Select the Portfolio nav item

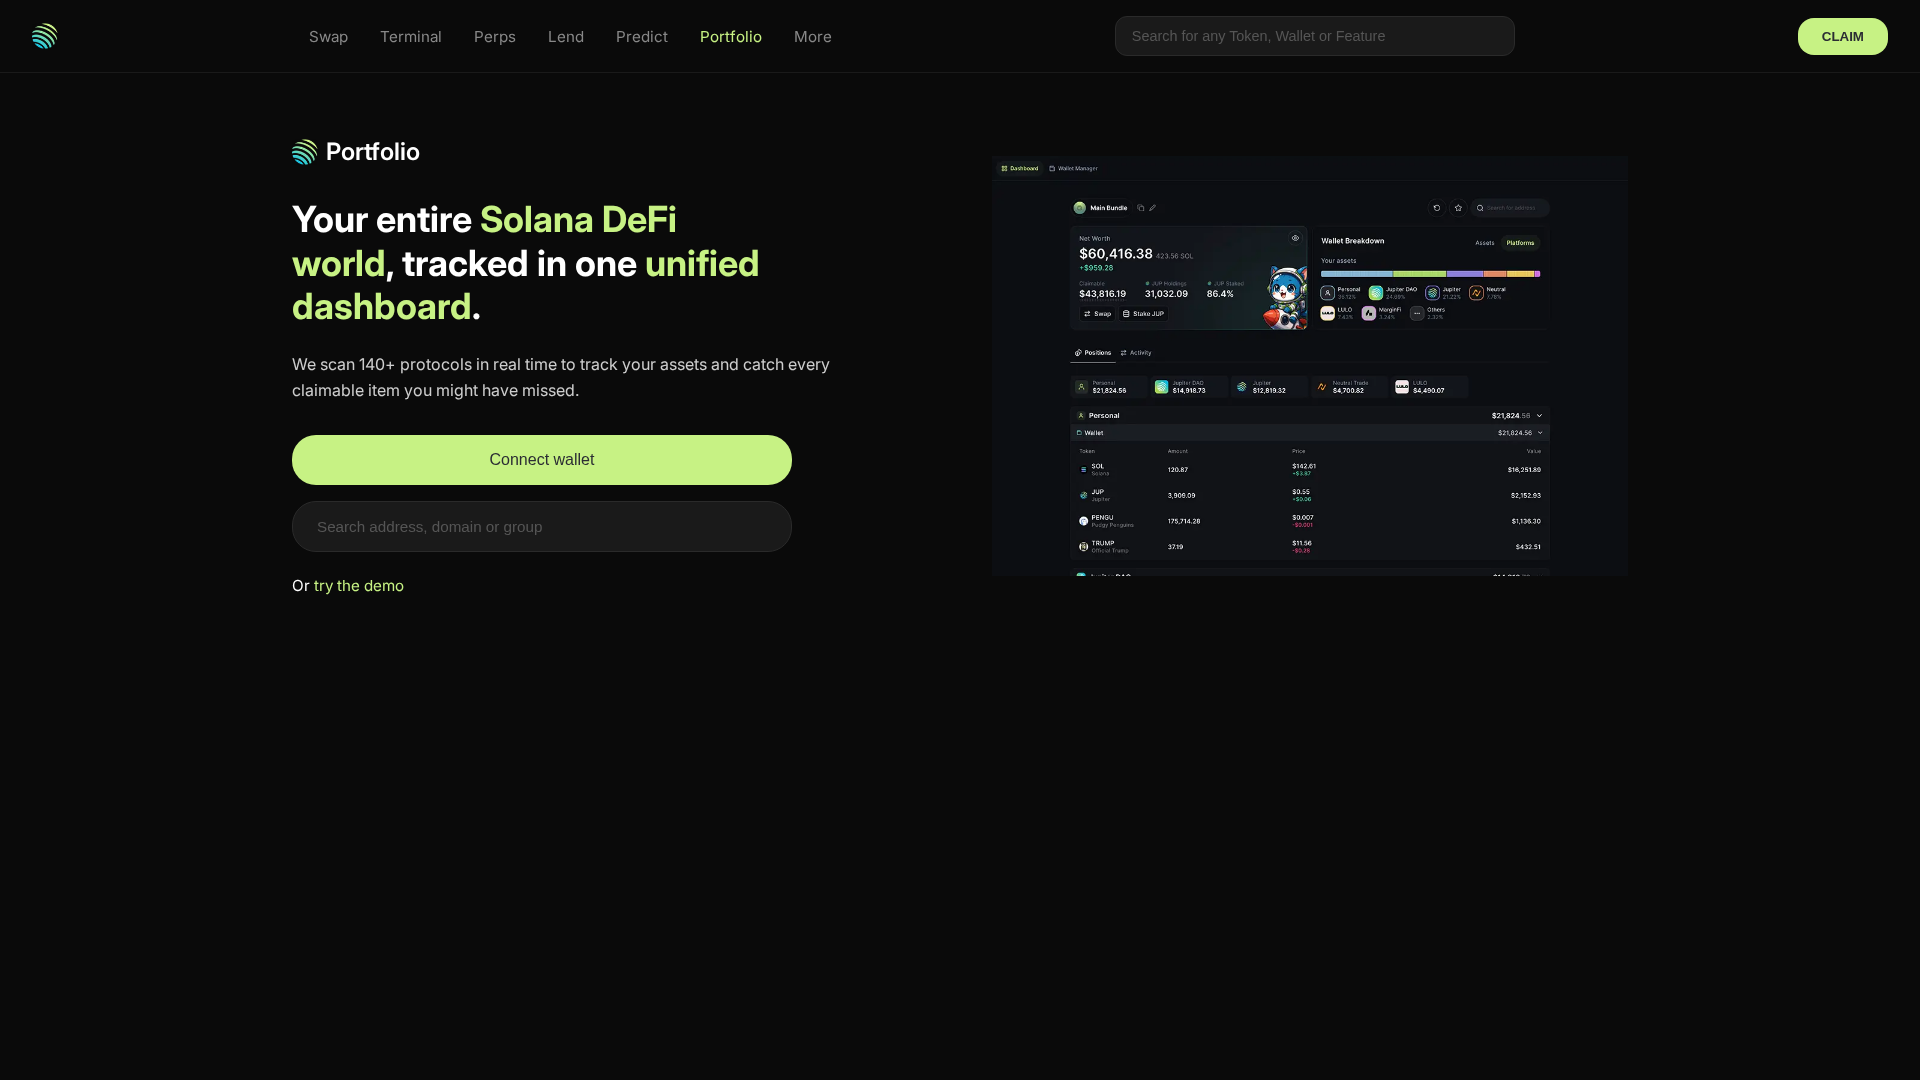click(x=731, y=37)
